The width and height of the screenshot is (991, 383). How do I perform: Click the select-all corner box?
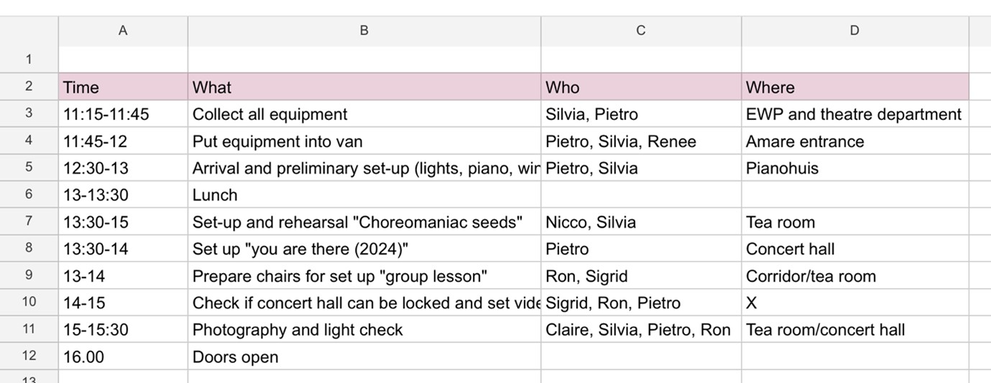click(29, 31)
